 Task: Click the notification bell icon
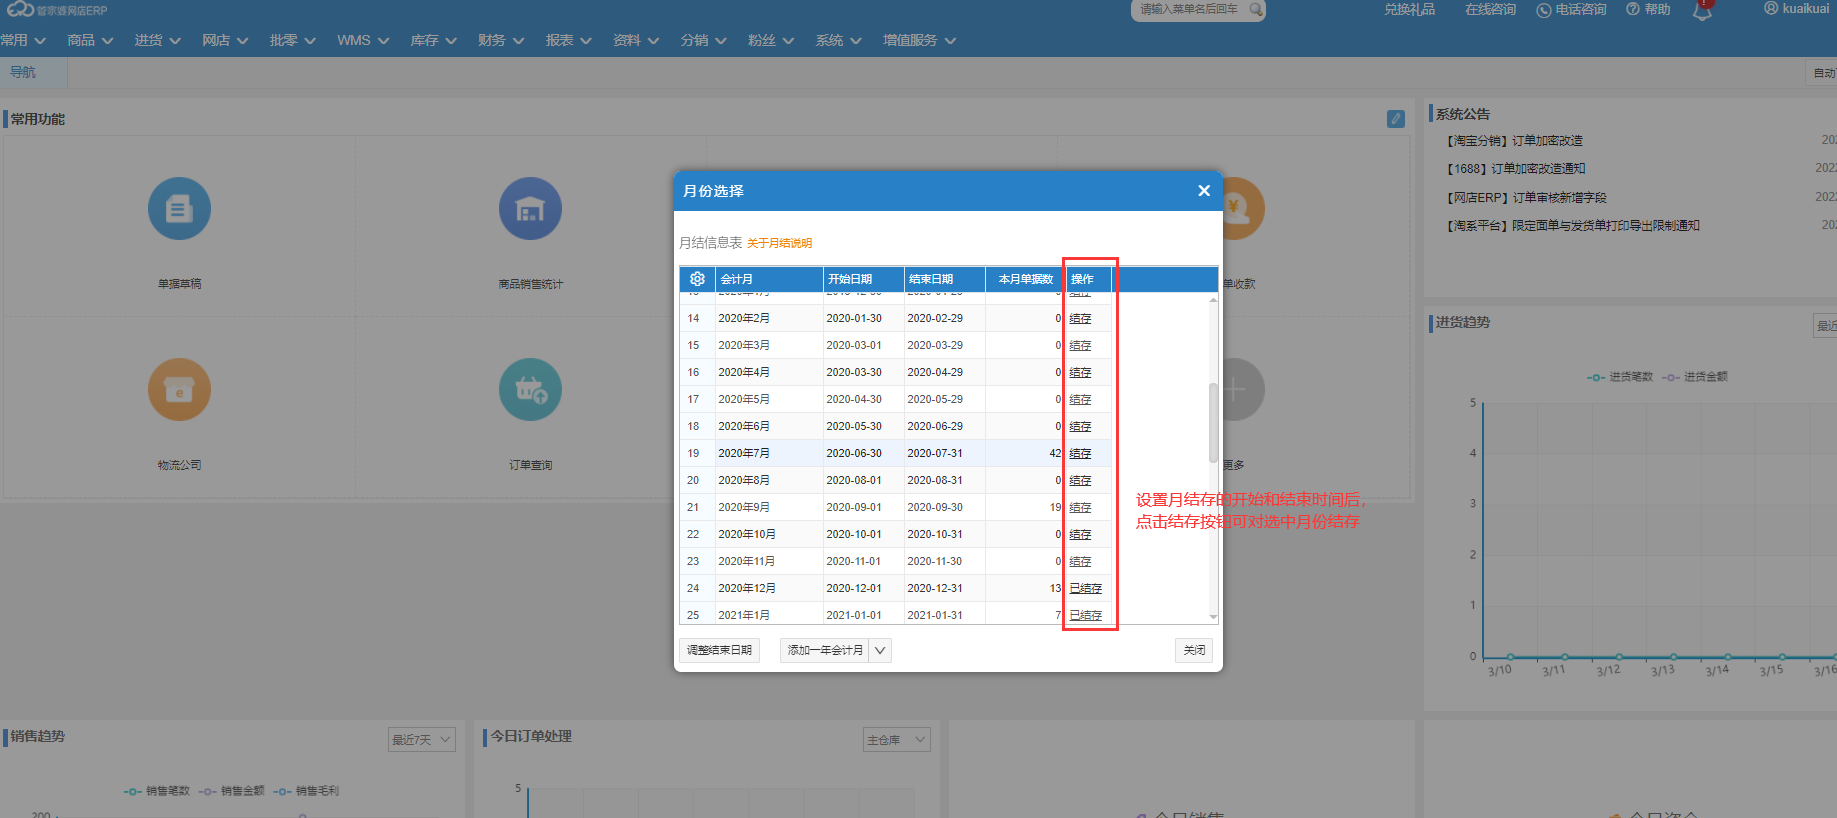[1702, 11]
